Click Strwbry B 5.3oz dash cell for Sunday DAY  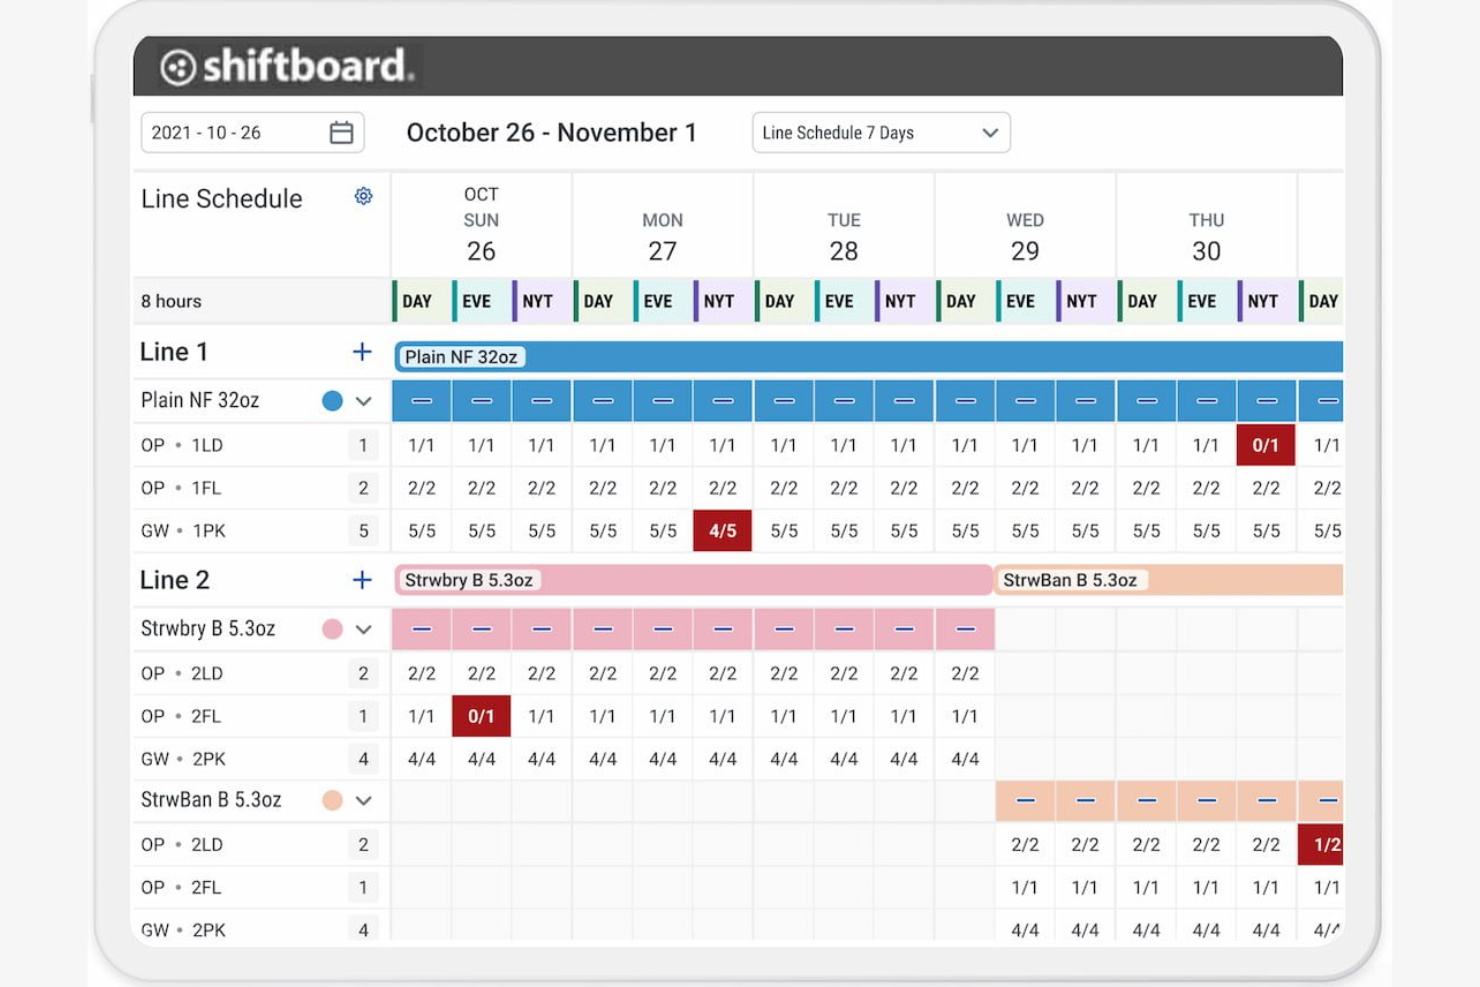[421, 629]
